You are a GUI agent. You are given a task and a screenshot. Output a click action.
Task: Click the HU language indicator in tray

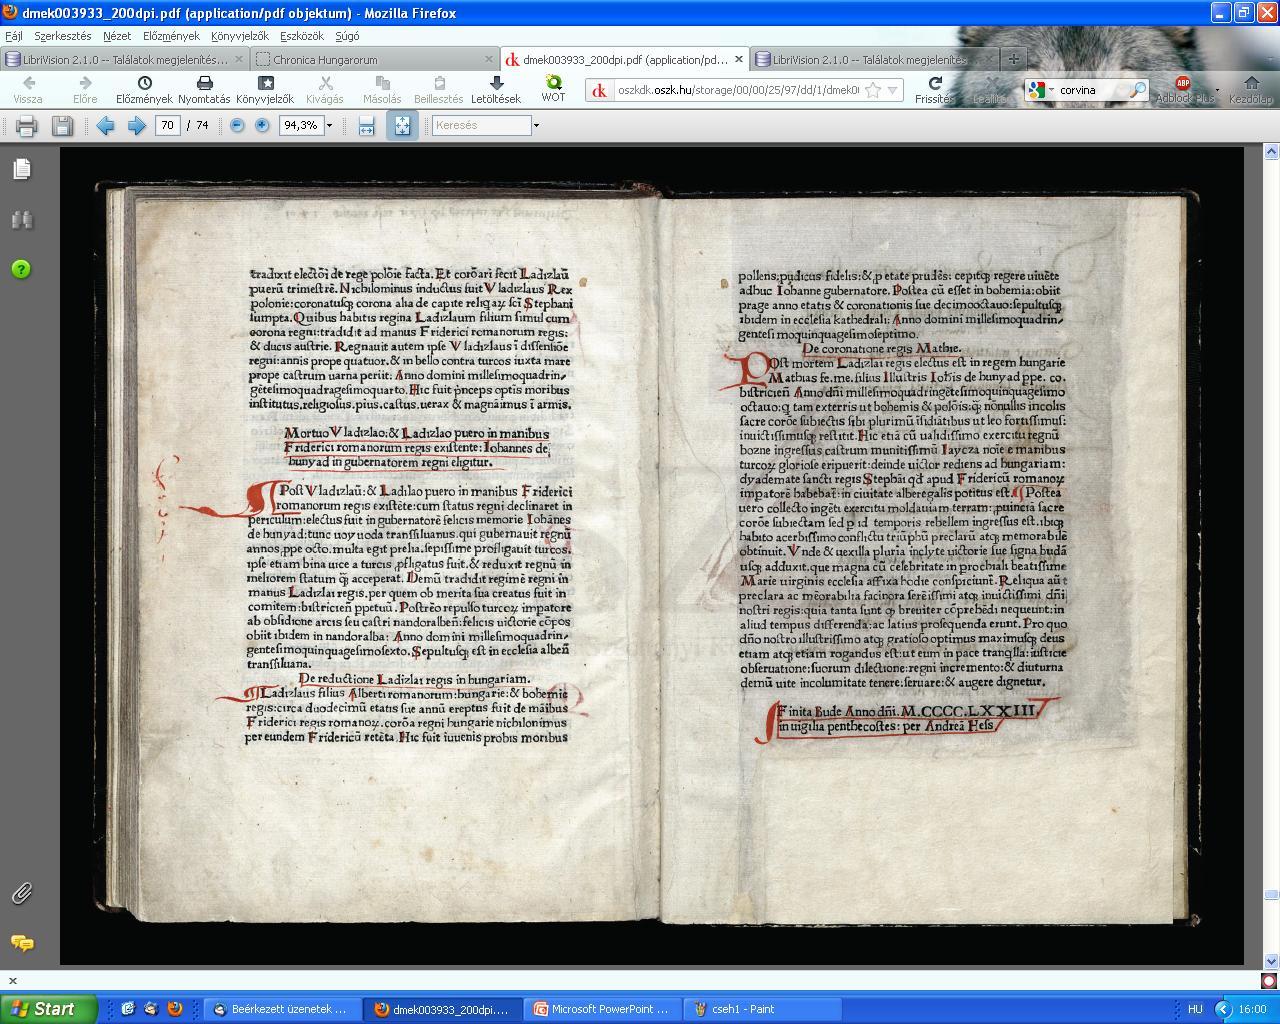click(x=1195, y=1009)
